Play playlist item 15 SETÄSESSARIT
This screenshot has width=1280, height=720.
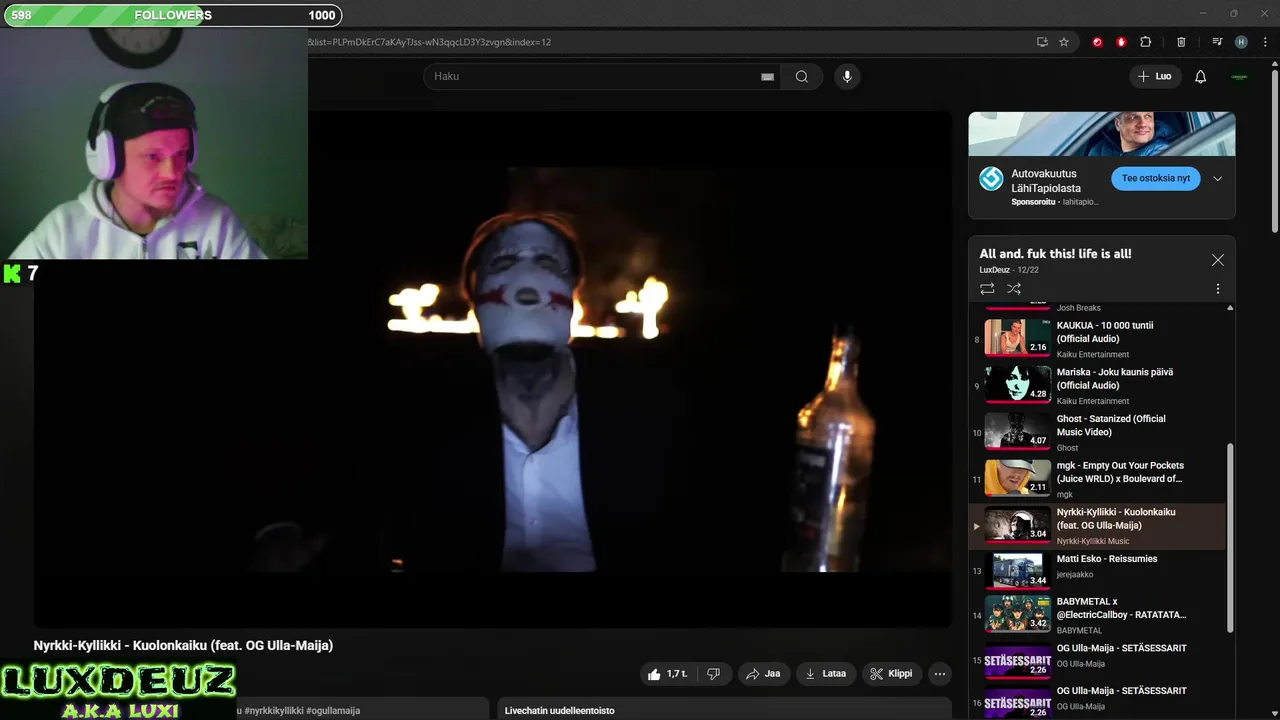point(1097,659)
